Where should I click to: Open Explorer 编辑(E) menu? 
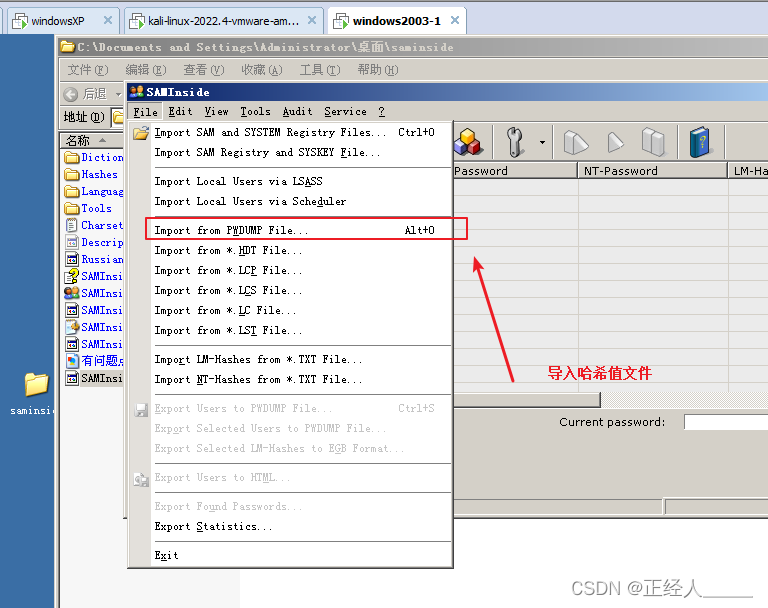(x=146, y=70)
